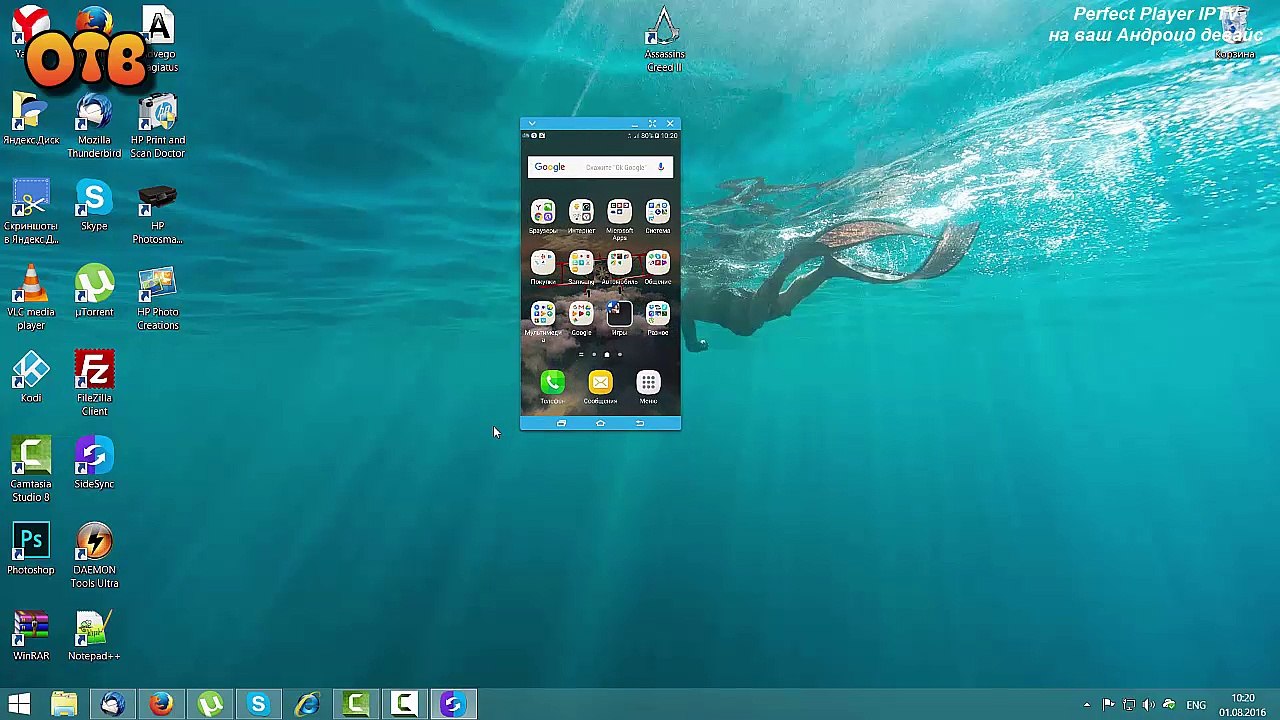Maximize the SideSync phone screen window

point(652,124)
